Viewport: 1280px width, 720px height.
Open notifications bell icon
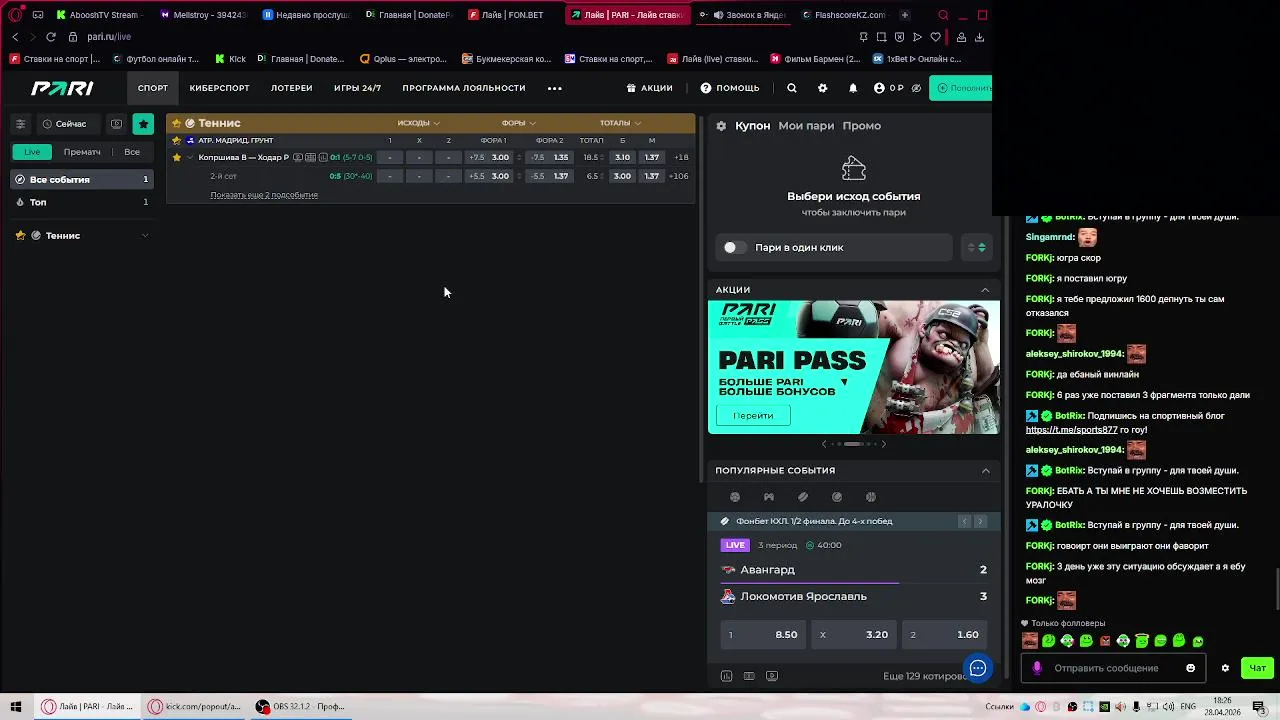click(x=853, y=88)
